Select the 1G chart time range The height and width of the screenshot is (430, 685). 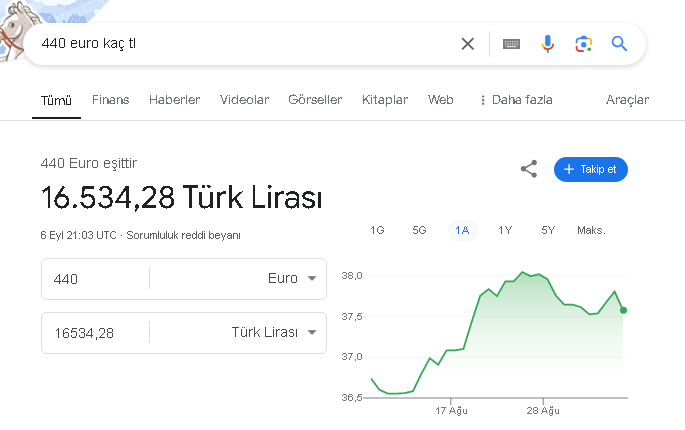click(x=377, y=230)
